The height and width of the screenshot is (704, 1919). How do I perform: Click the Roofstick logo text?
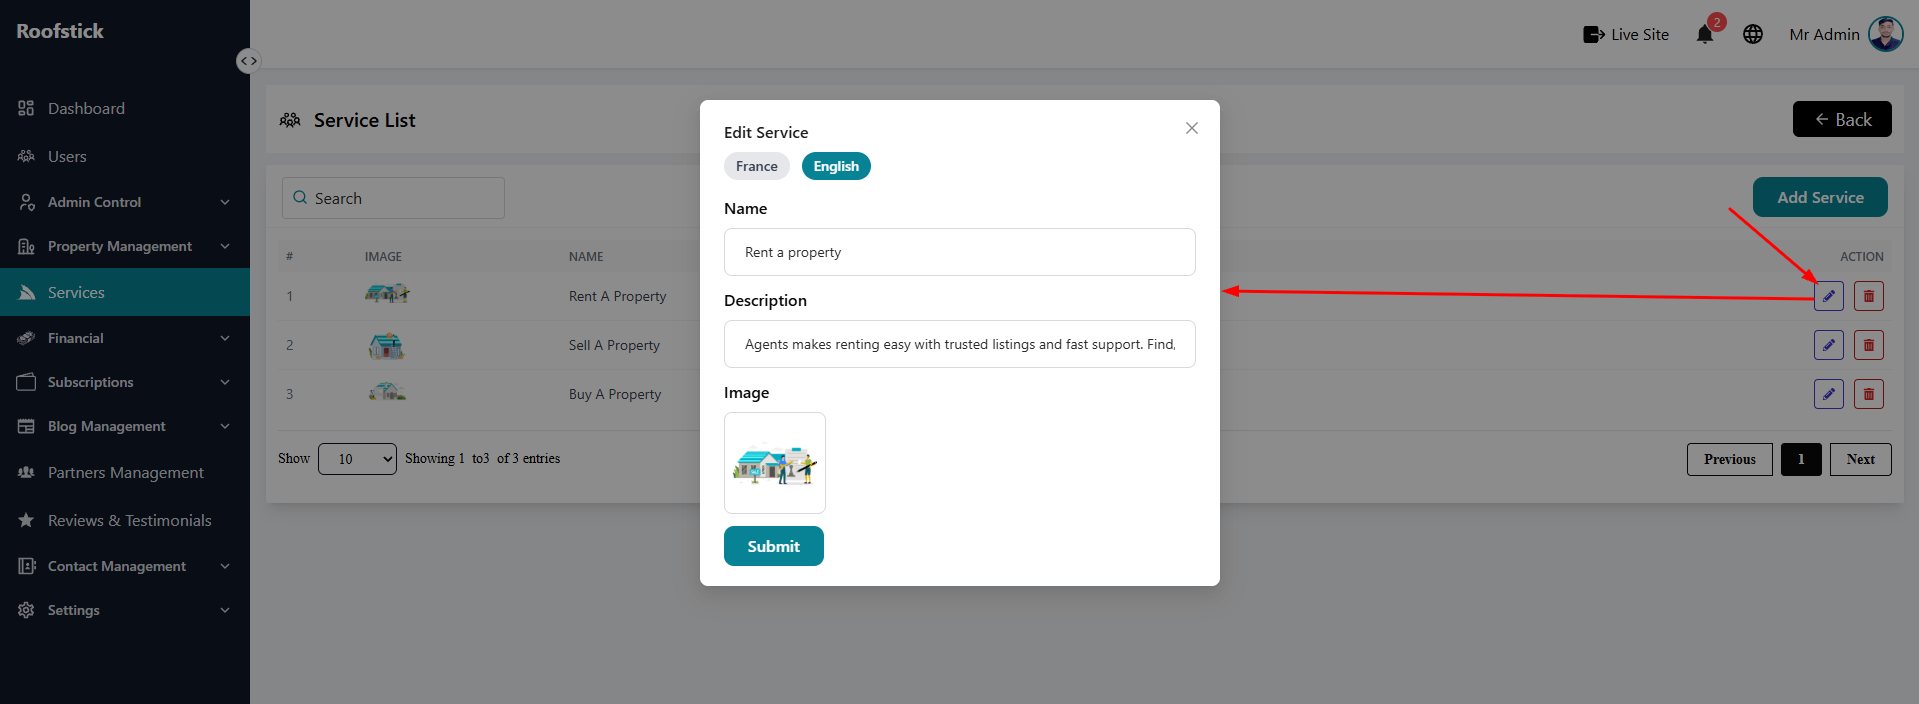pos(60,31)
